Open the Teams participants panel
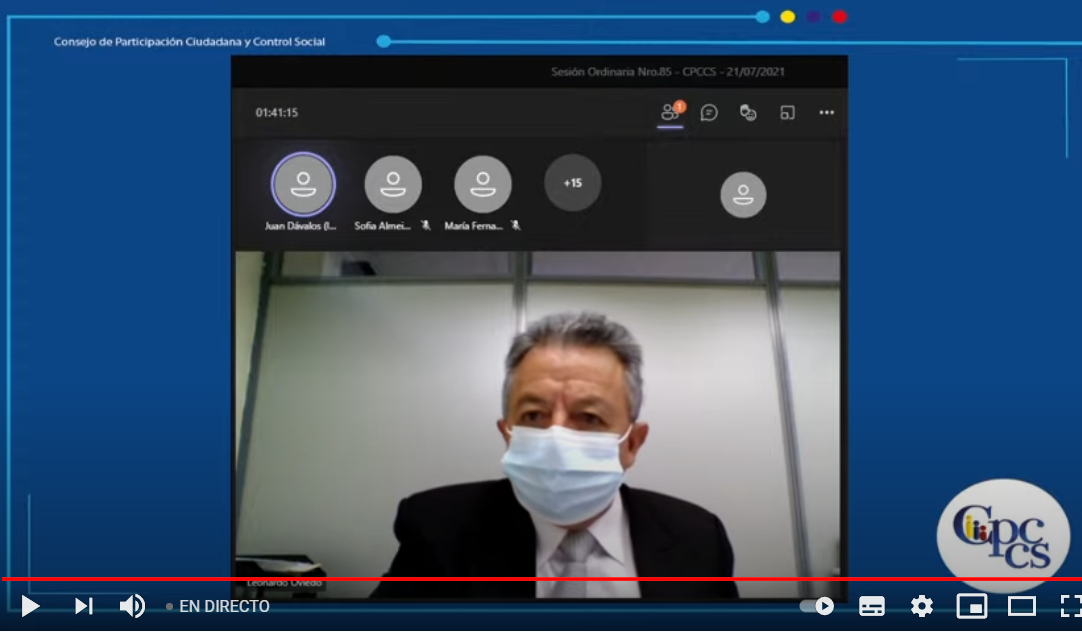This screenshot has width=1082, height=632. point(670,112)
